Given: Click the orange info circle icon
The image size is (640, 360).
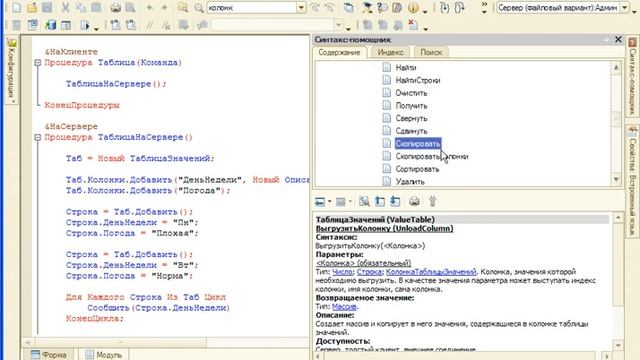Looking at the screenshot, I should [413, 7].
